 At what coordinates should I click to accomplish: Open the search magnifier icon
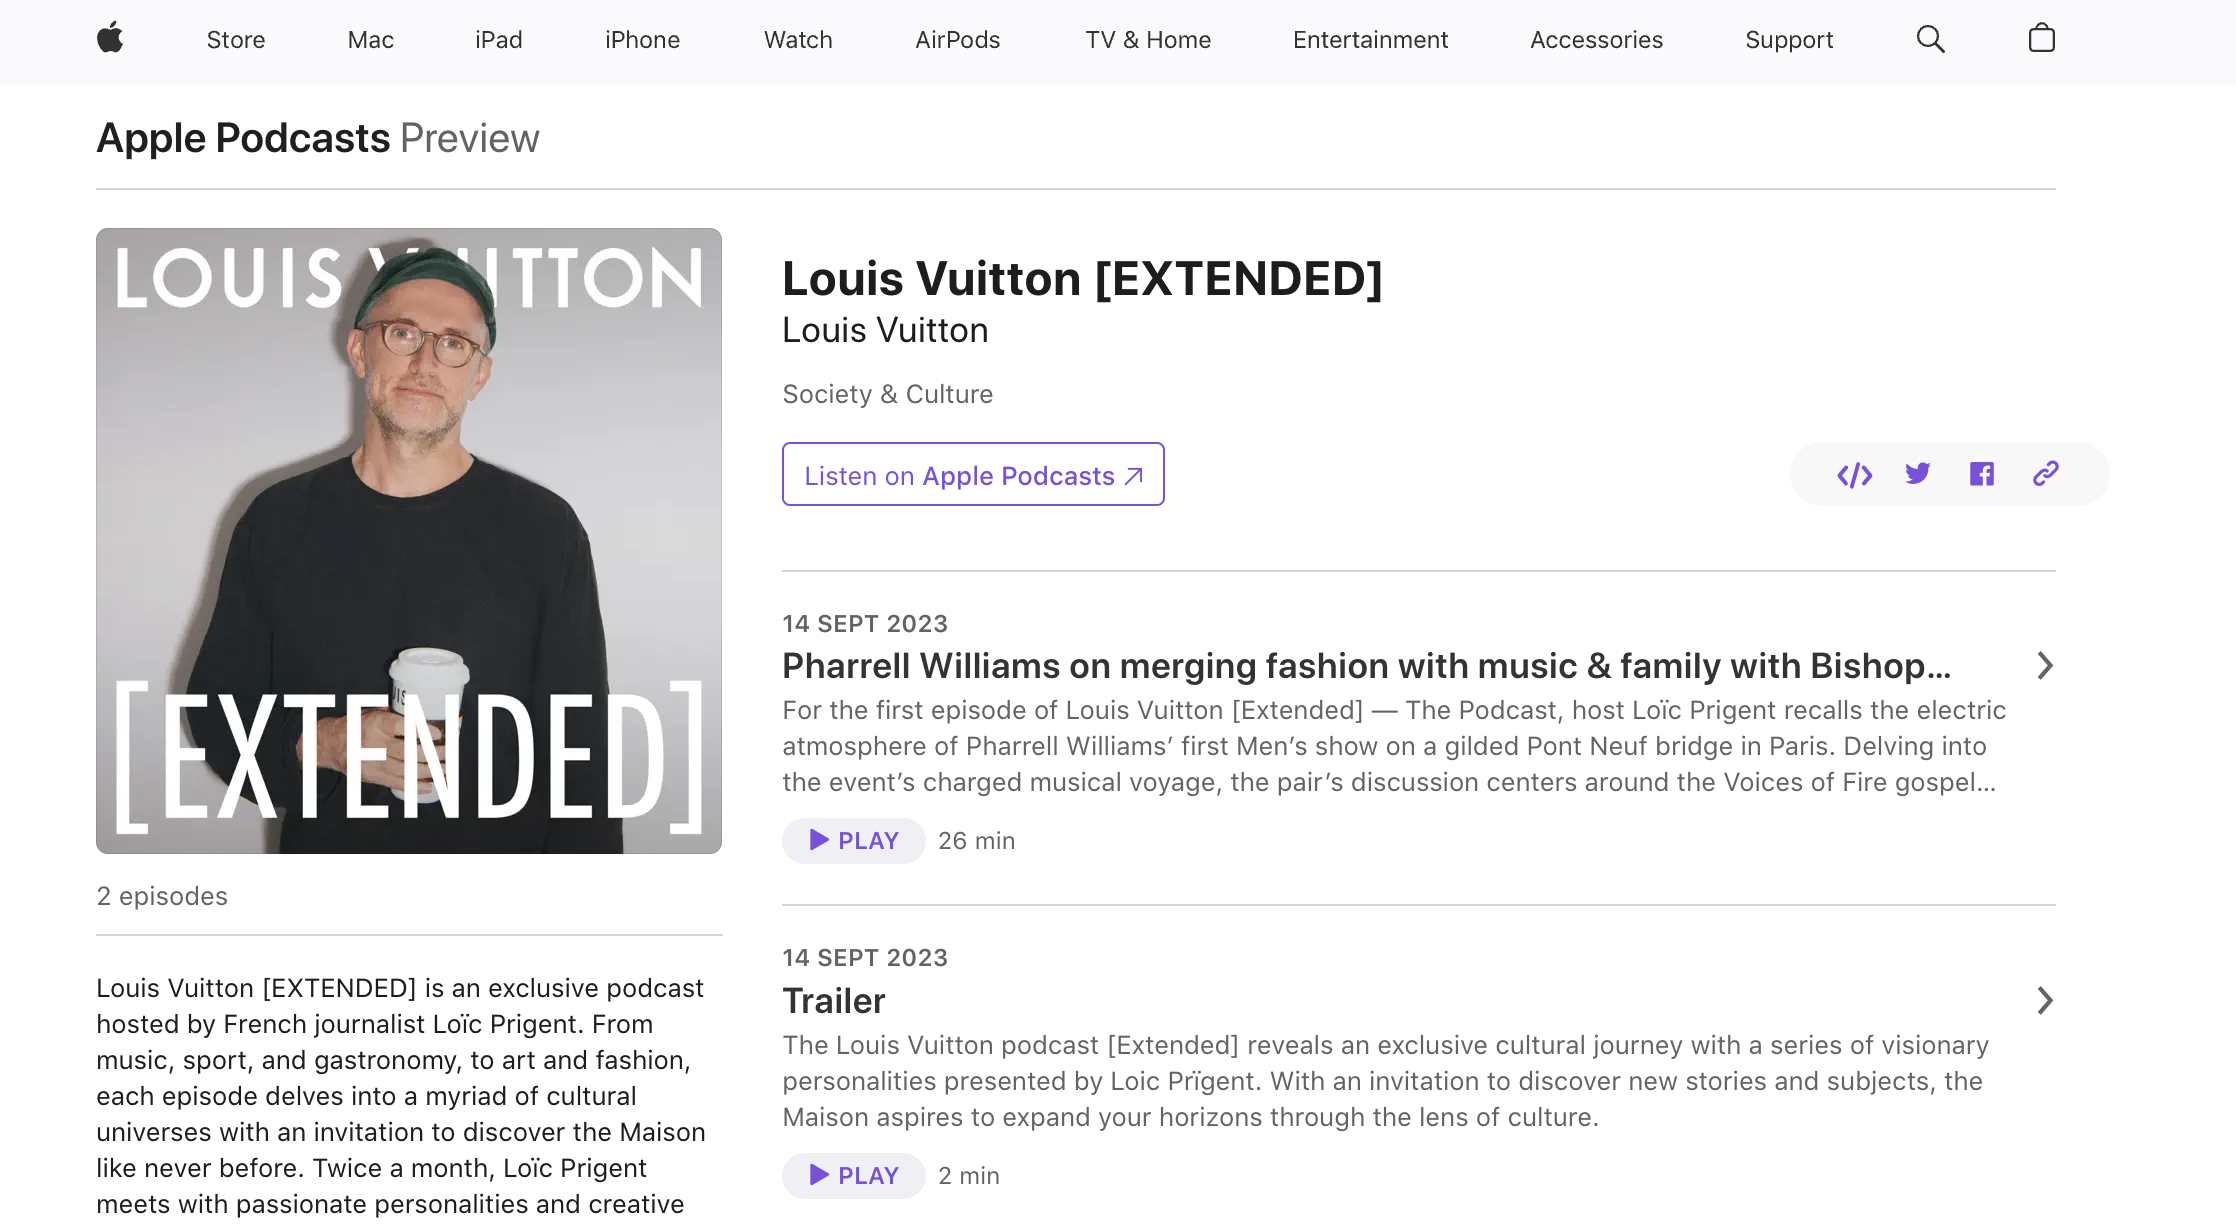1930,39
